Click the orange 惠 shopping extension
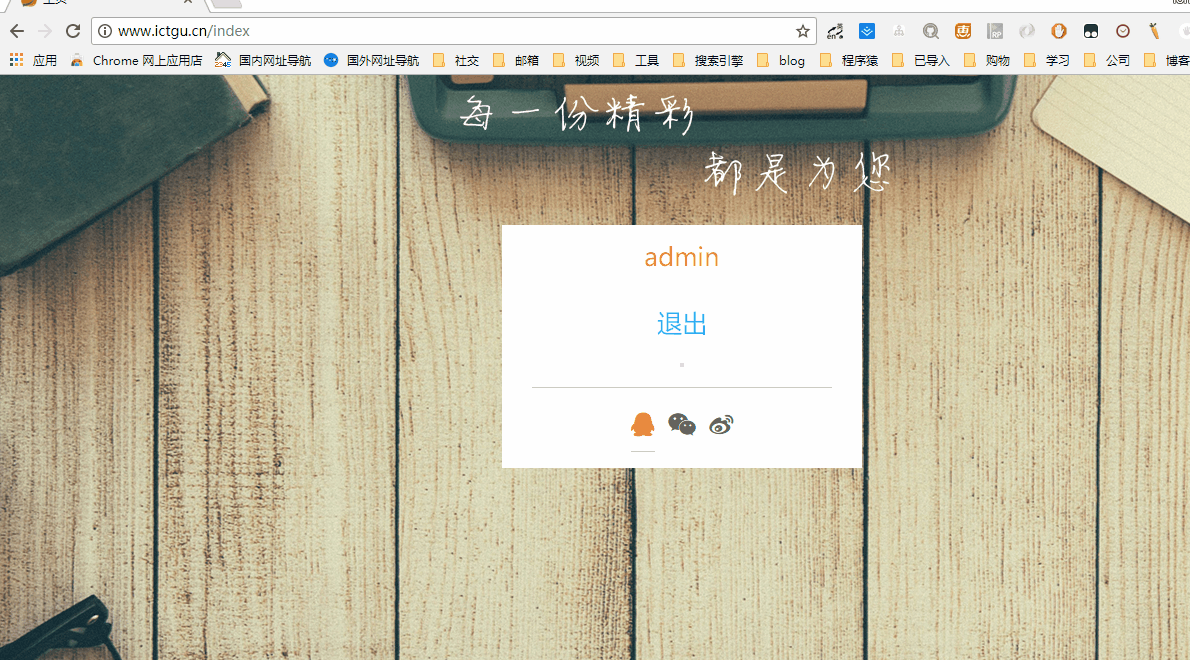1190x660 pixels. pyautogui.click(x=963, y=31)
